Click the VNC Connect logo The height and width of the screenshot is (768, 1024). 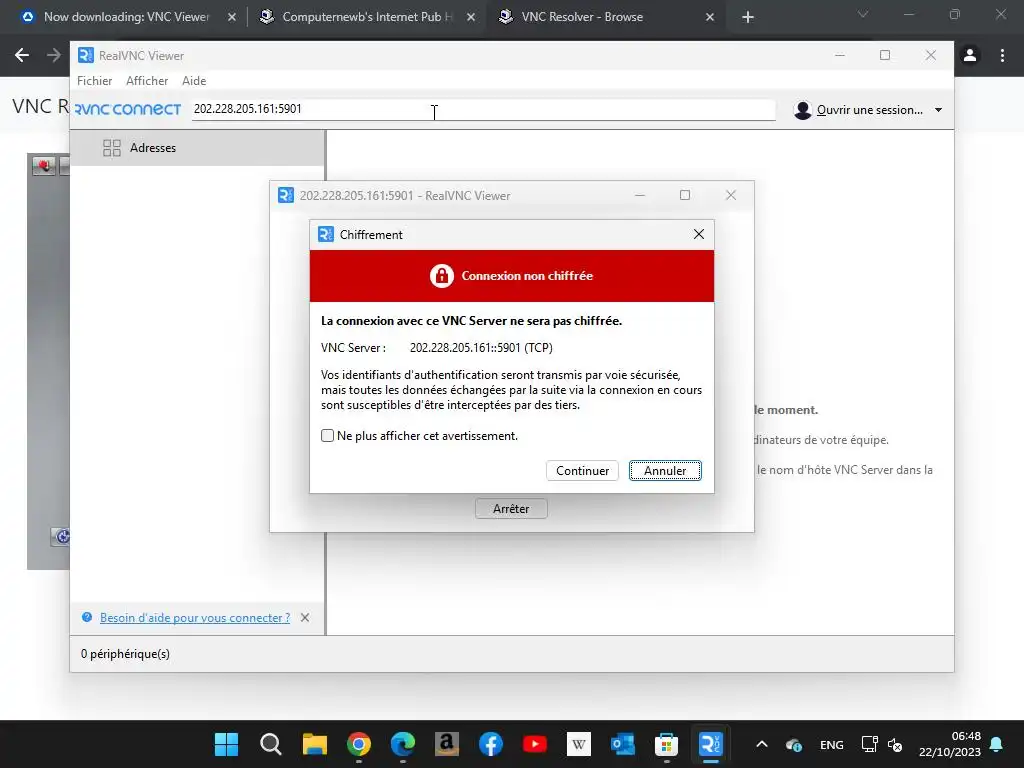click(128, 109)
